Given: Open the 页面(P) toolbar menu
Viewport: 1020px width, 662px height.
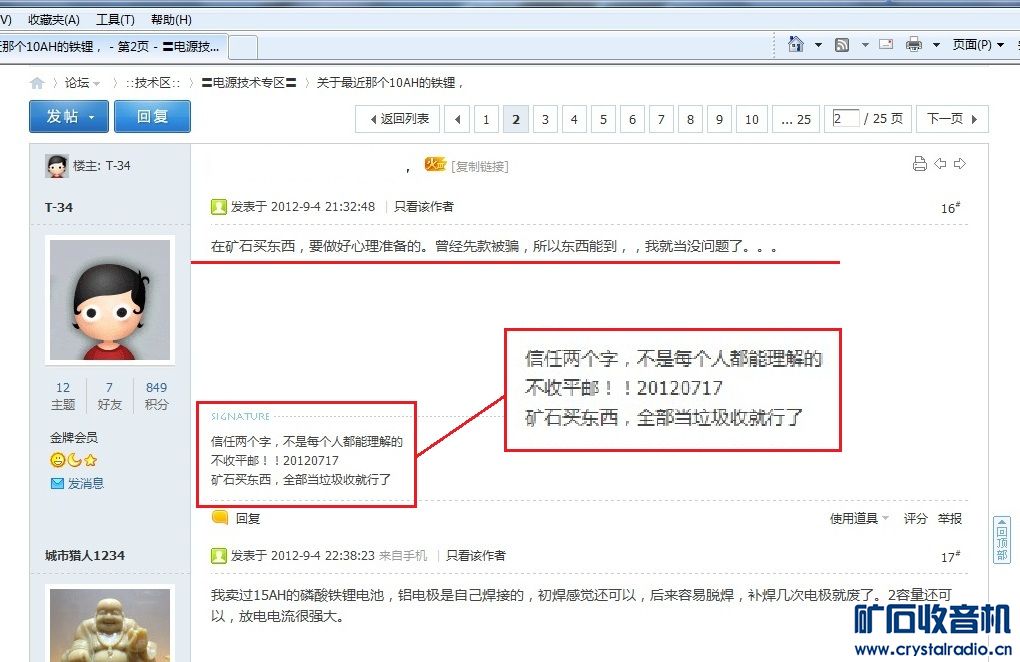Looking at the screenshot, I should click(978, 45).
